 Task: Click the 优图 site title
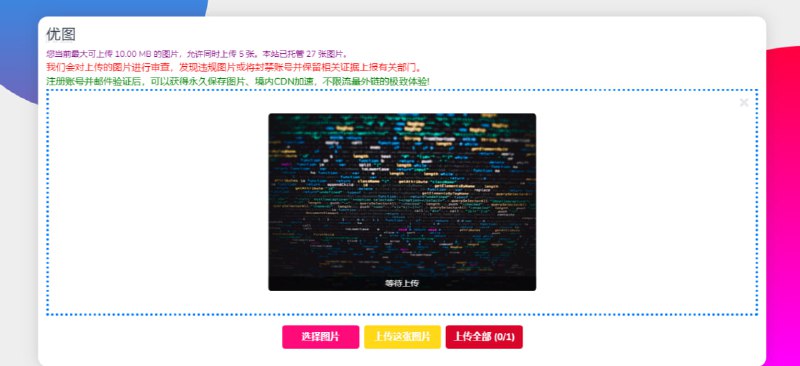click(61, 34)
